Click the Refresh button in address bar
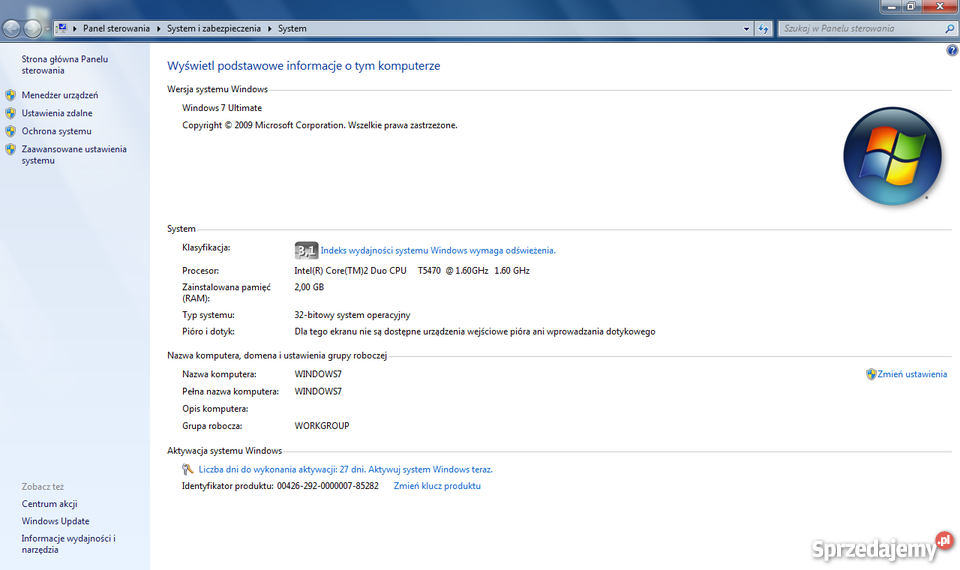The width and height of the screenshot is (960, 570). pos(763,29)
